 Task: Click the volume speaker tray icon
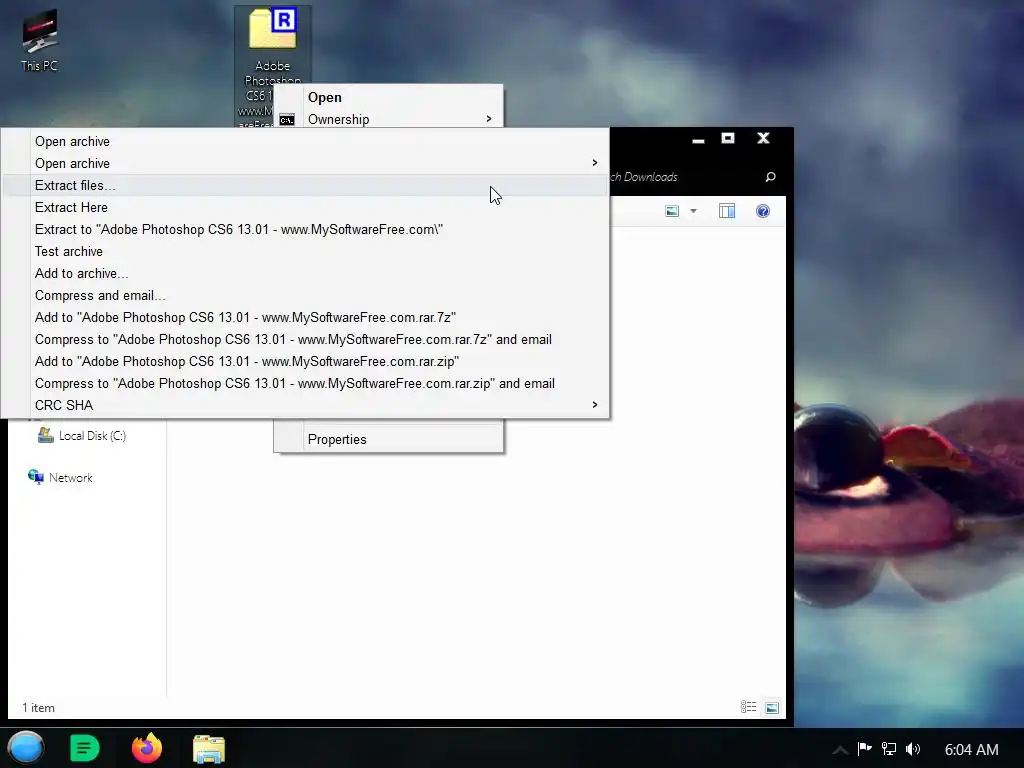913,748
